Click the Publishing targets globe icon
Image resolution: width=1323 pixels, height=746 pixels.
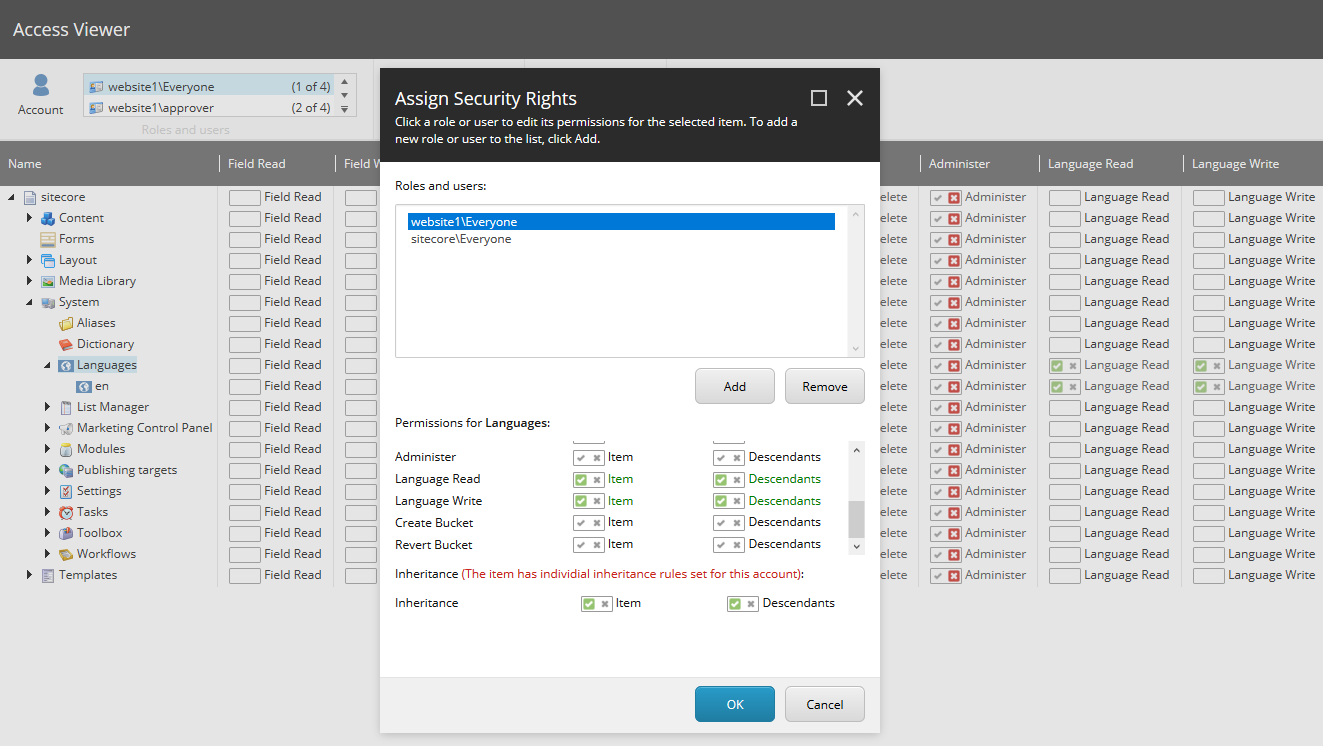pos(66,470)
